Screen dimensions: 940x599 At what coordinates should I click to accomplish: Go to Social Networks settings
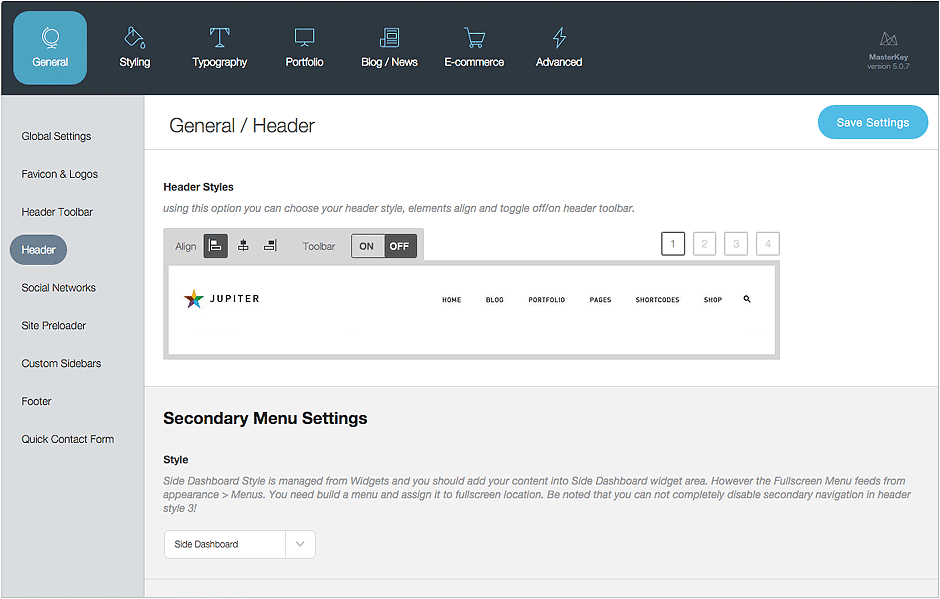tap(59, 288)
